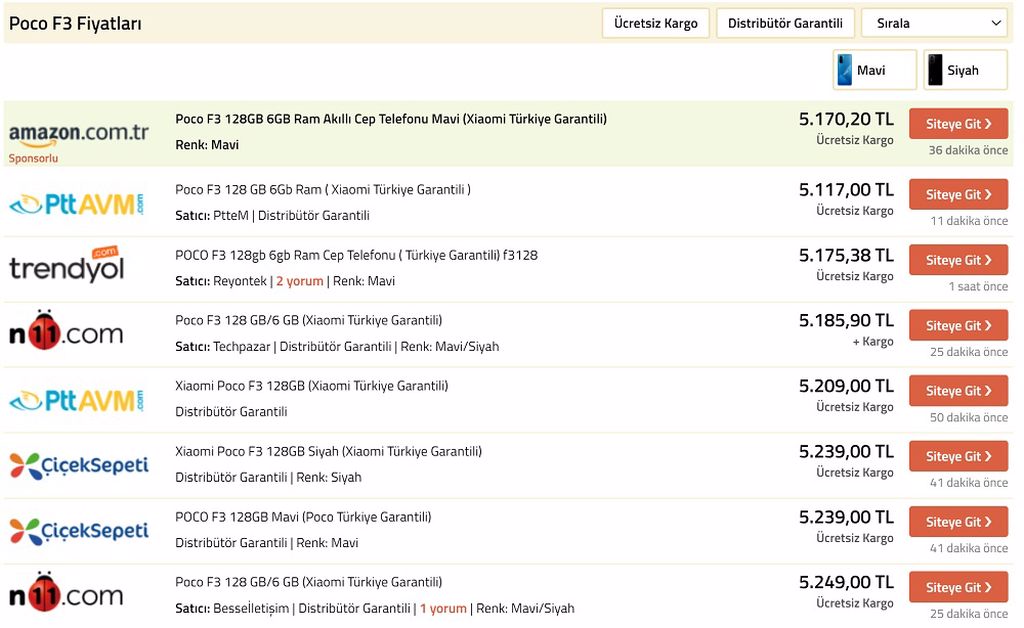Click Siteye Git for the Trendyol offer
The width and height of the screenshot is (1024, 628).
point(958,260)
